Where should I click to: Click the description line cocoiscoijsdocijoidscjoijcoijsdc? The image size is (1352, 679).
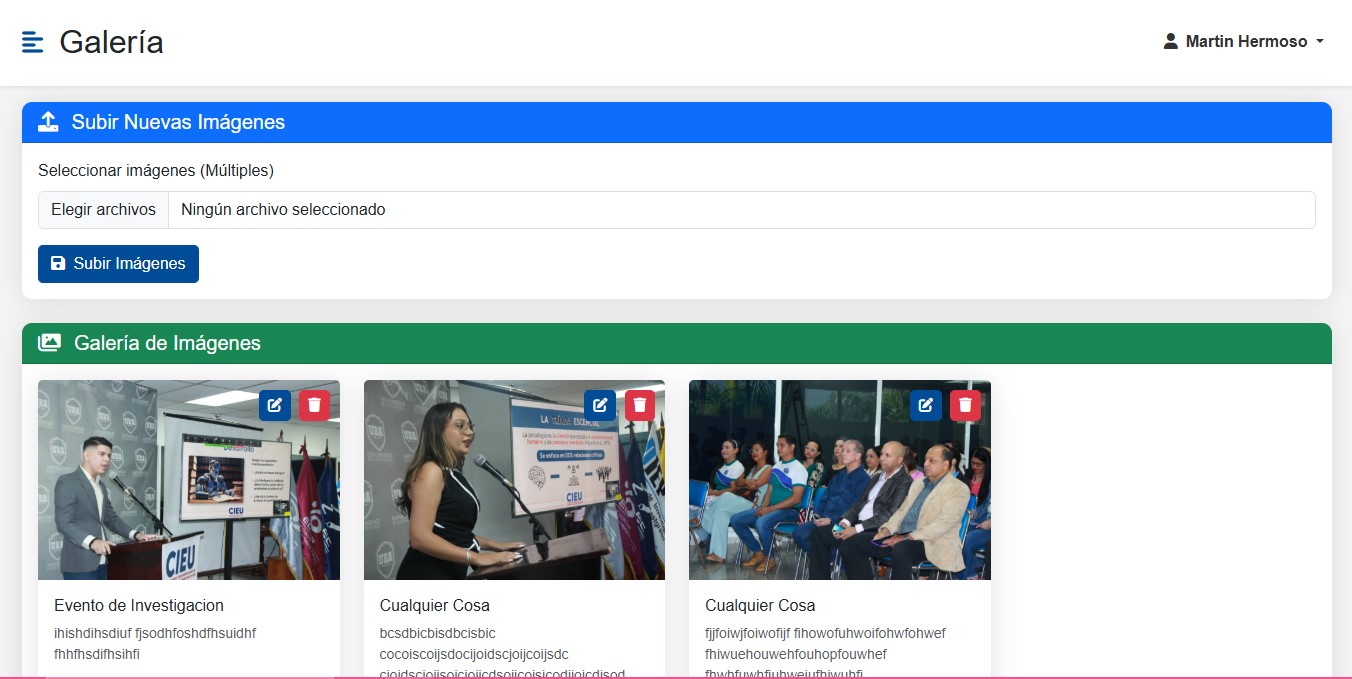(x=474, y=654)
